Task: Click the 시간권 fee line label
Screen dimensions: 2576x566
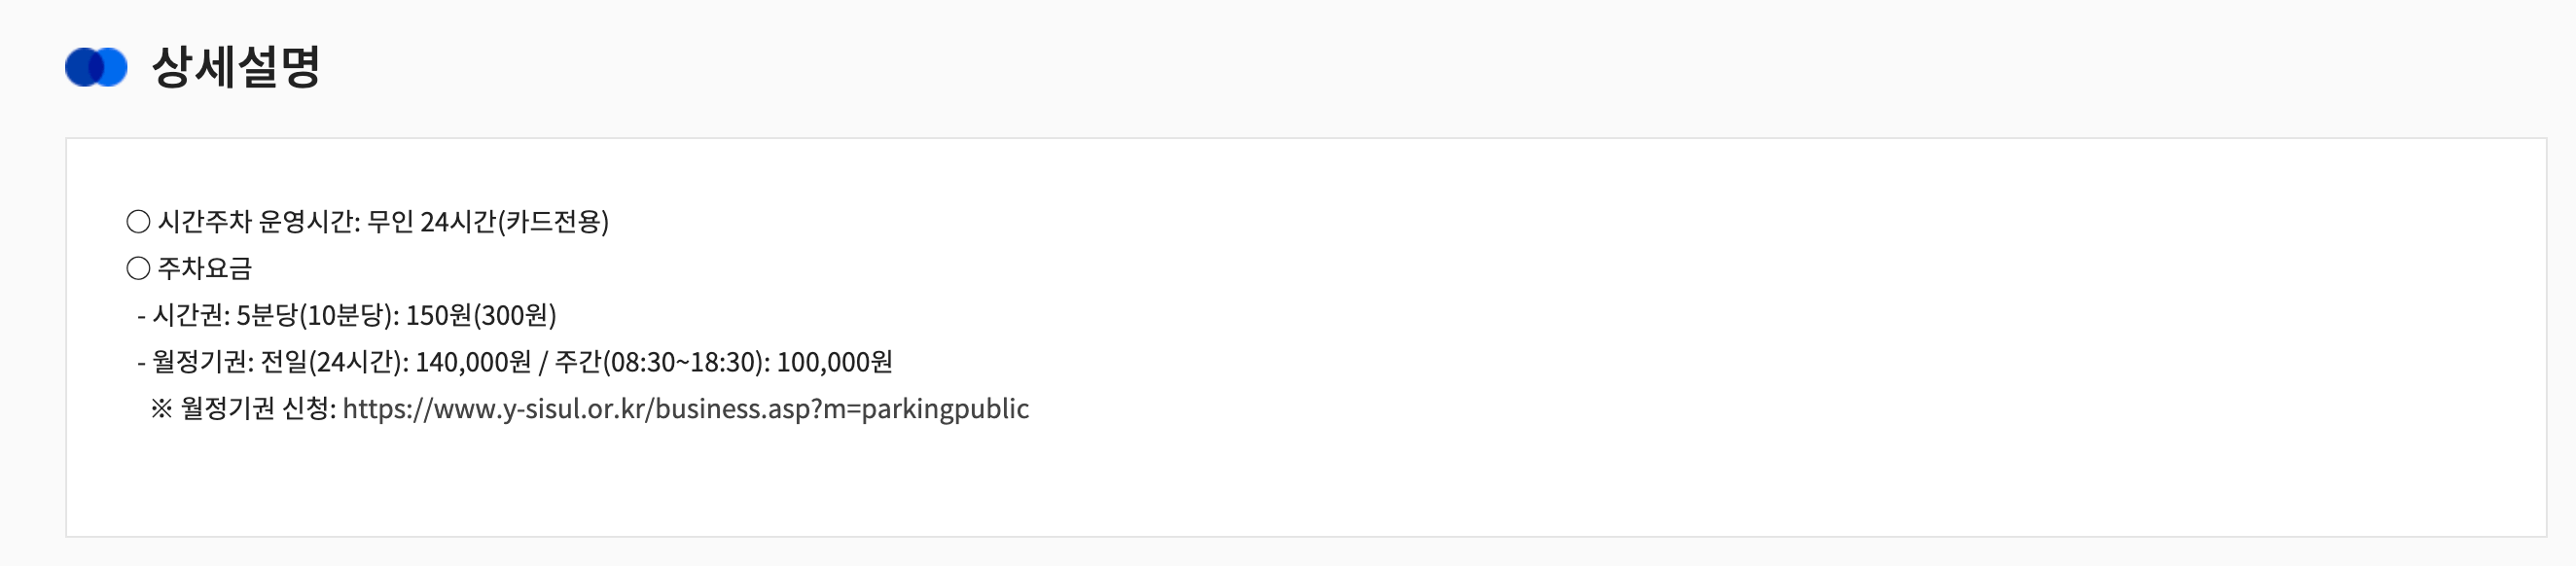Action: click(x=190, y=315)
